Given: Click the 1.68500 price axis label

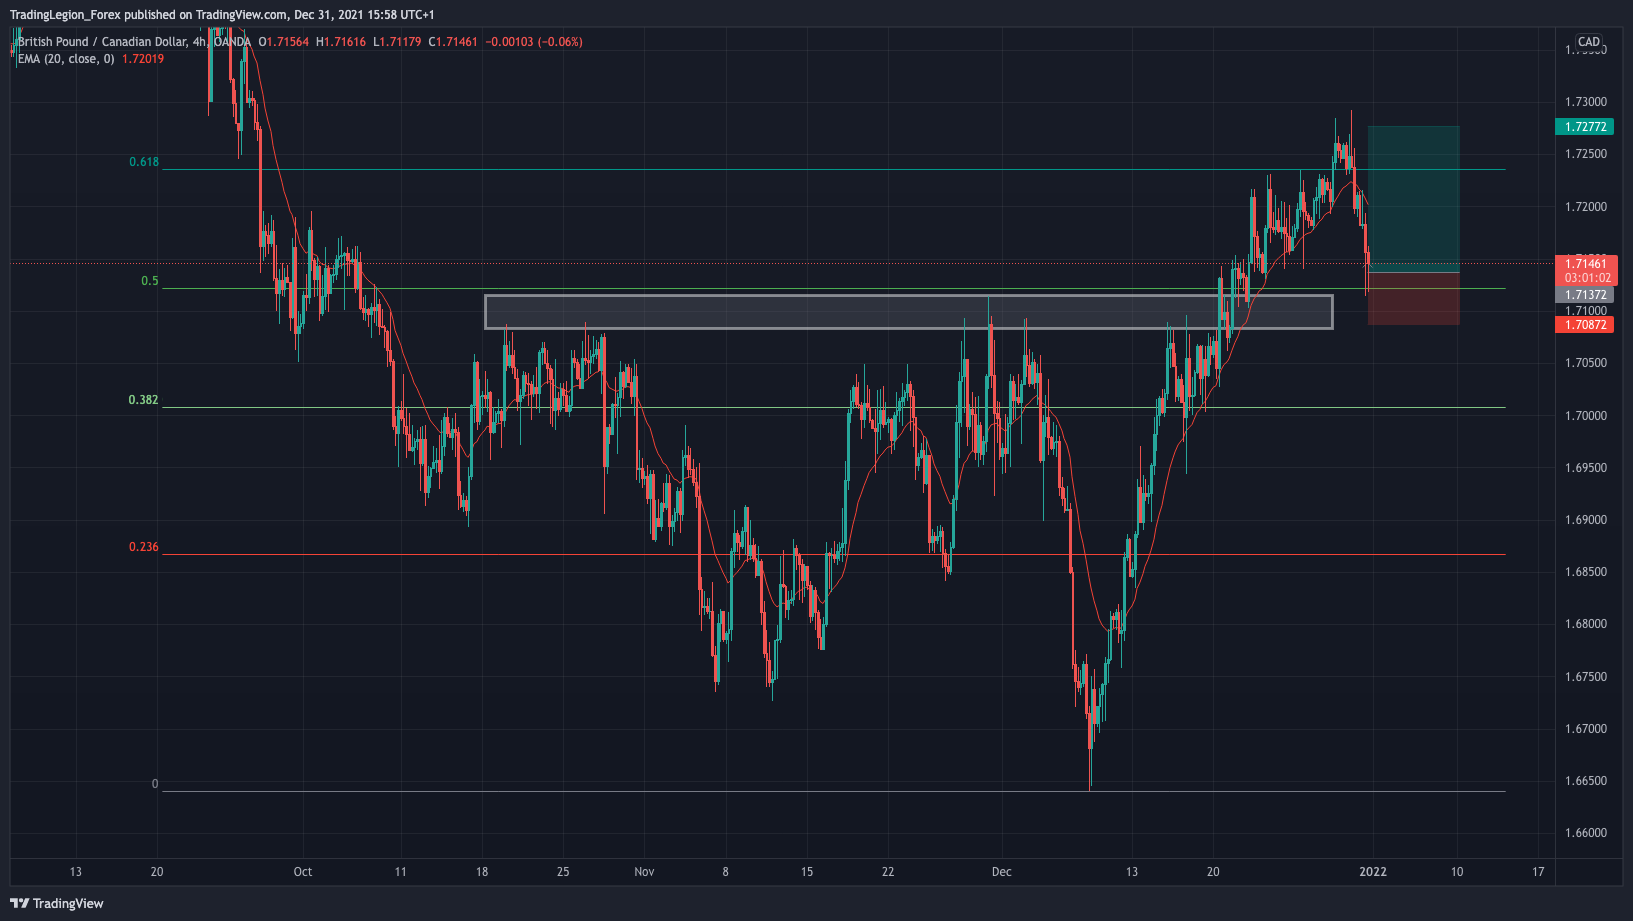Looking at the screenshot, I should click(x=1586, y=572).
